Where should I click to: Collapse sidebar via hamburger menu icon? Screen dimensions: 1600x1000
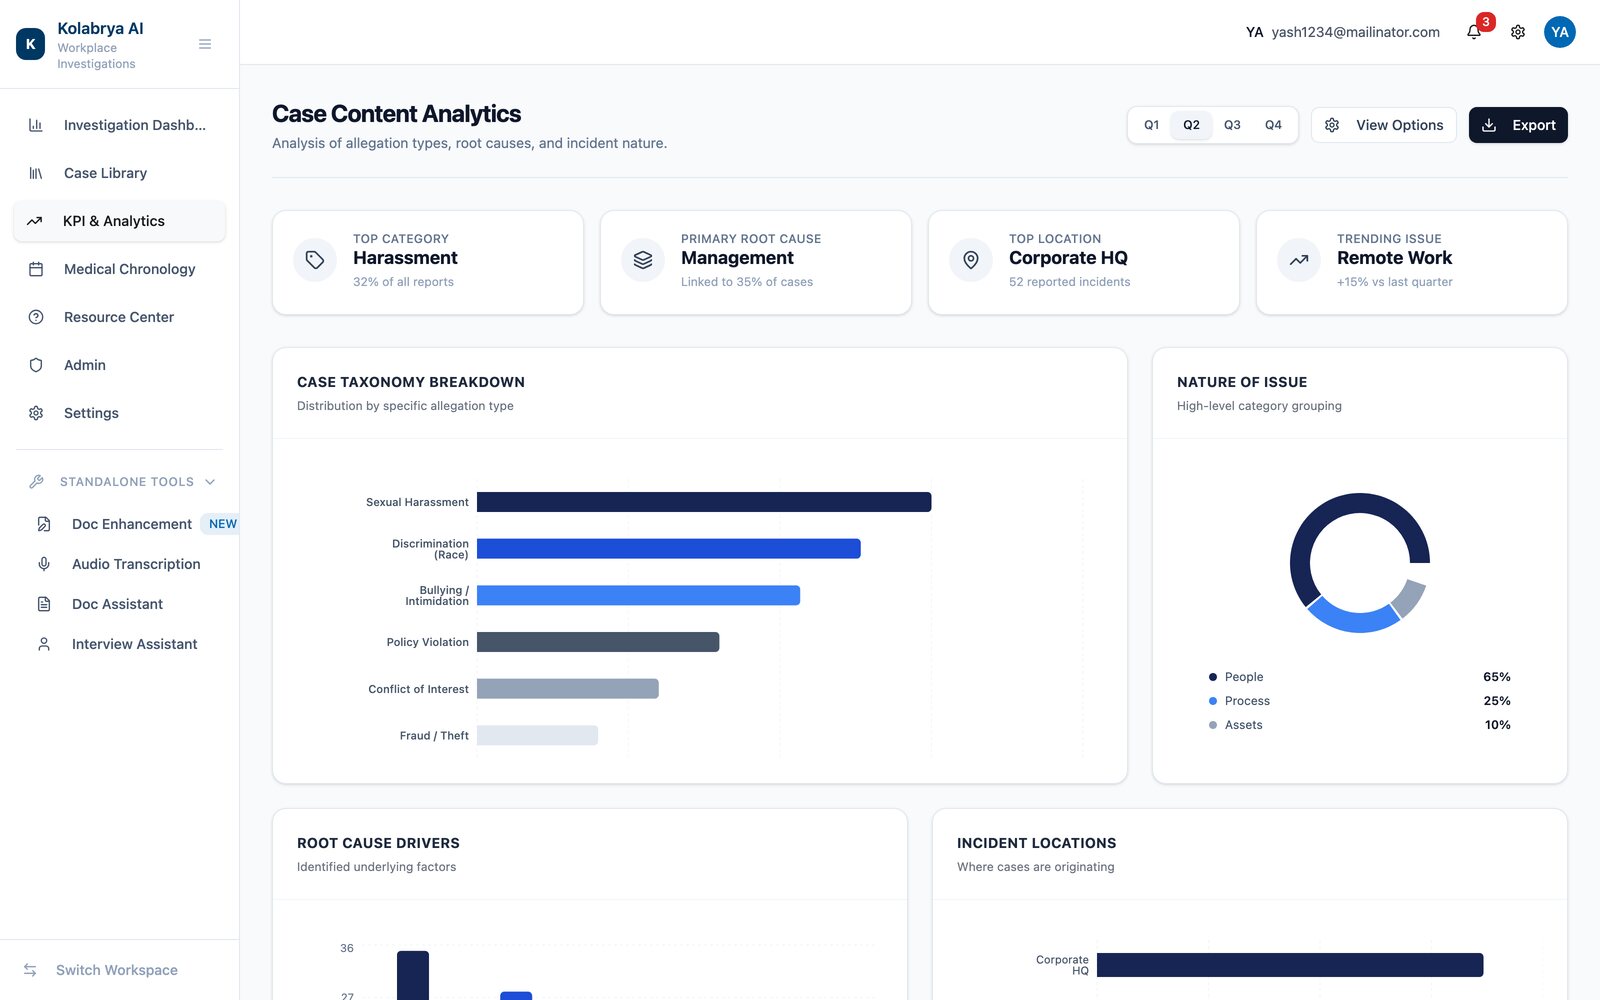(205, 44)
